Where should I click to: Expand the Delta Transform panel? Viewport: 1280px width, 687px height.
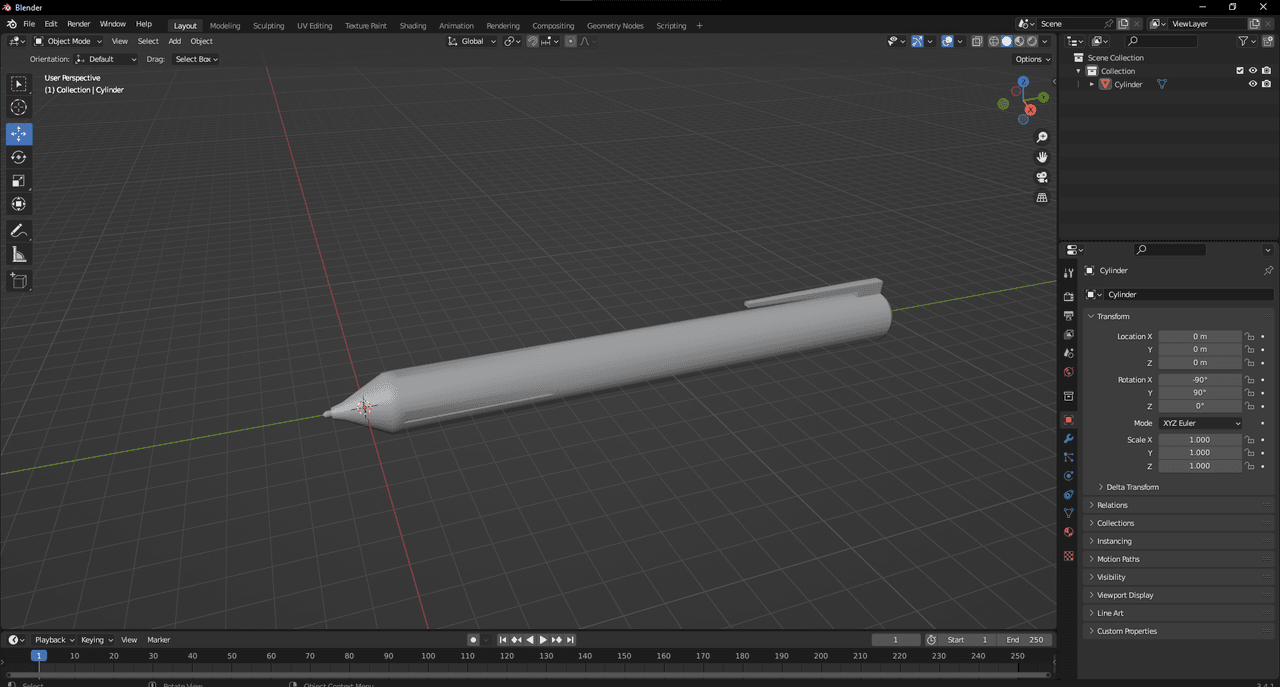tap(1132, 487)
